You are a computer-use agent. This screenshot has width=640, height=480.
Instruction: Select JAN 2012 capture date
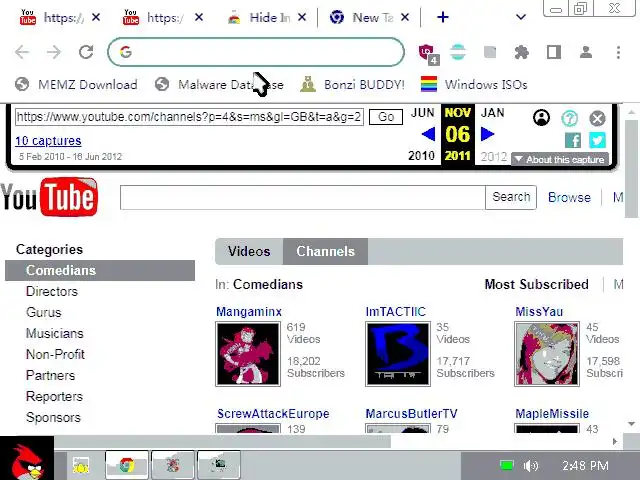pyautogui.click(x=493, y=113)
